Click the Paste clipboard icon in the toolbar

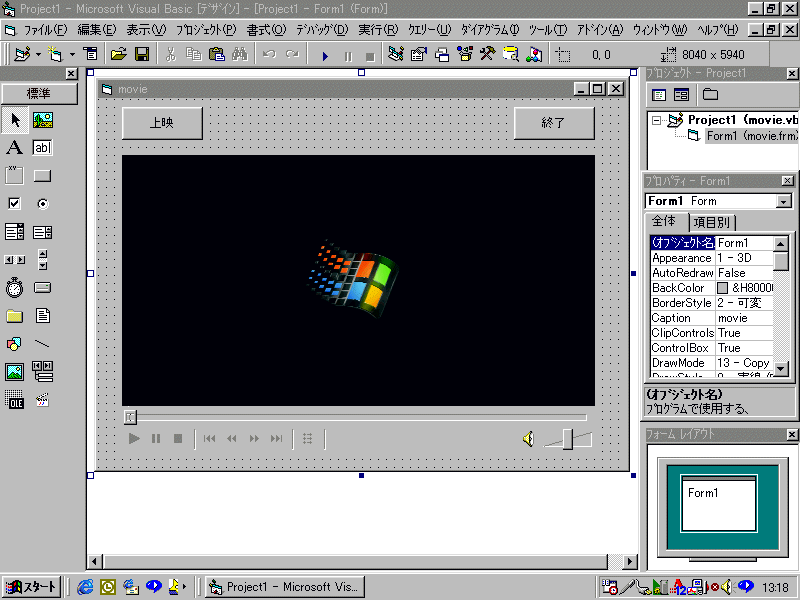coord(217,54)
